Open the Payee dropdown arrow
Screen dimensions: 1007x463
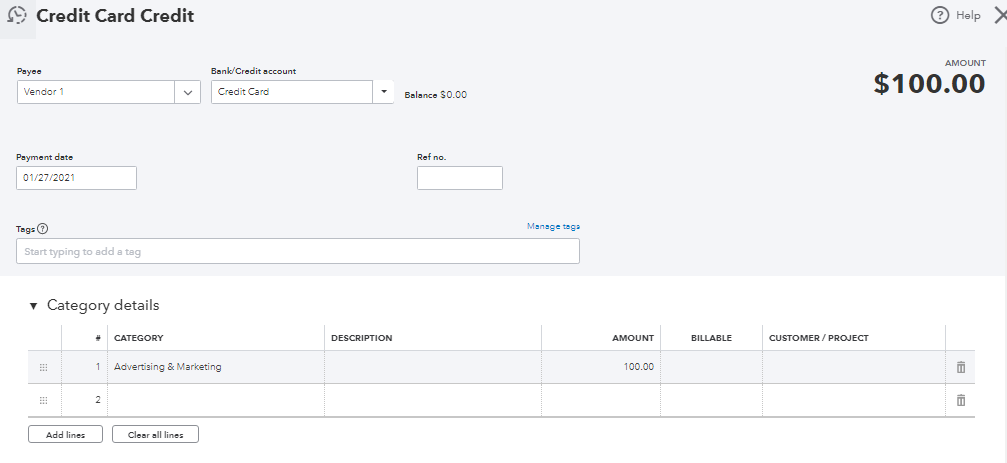point(188,92)
